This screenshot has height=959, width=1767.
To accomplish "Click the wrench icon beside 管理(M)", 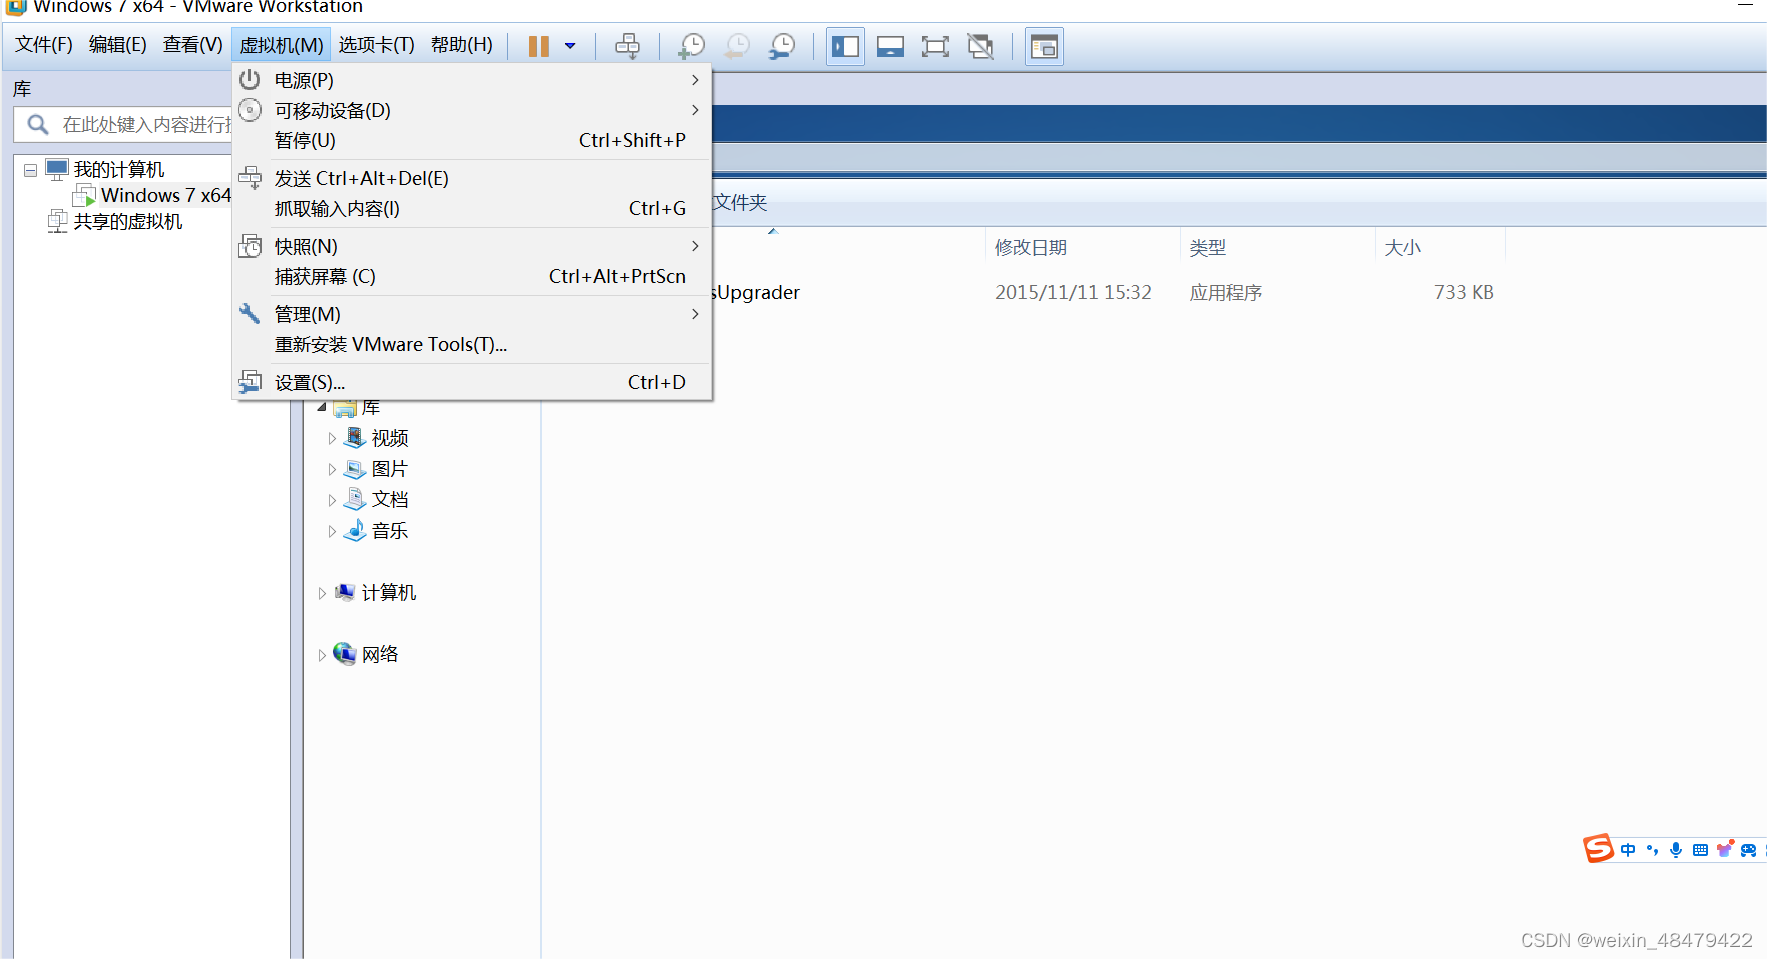I will [x=250, y=313].
